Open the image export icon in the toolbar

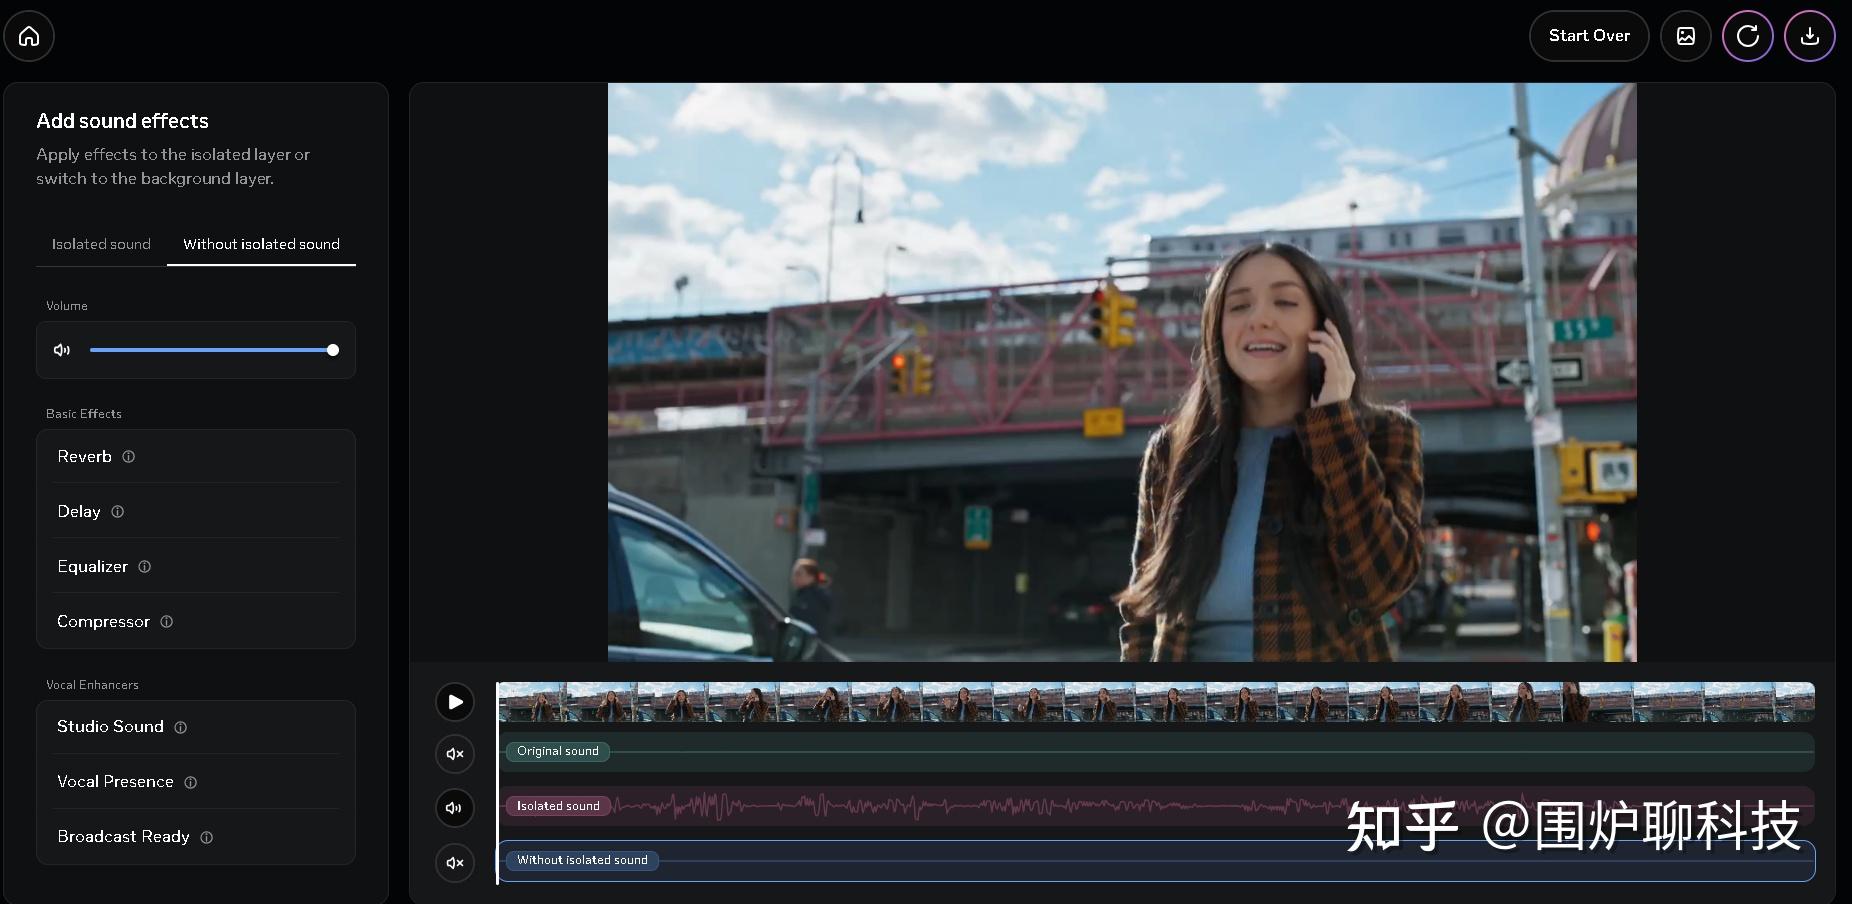click(1686, 36)
